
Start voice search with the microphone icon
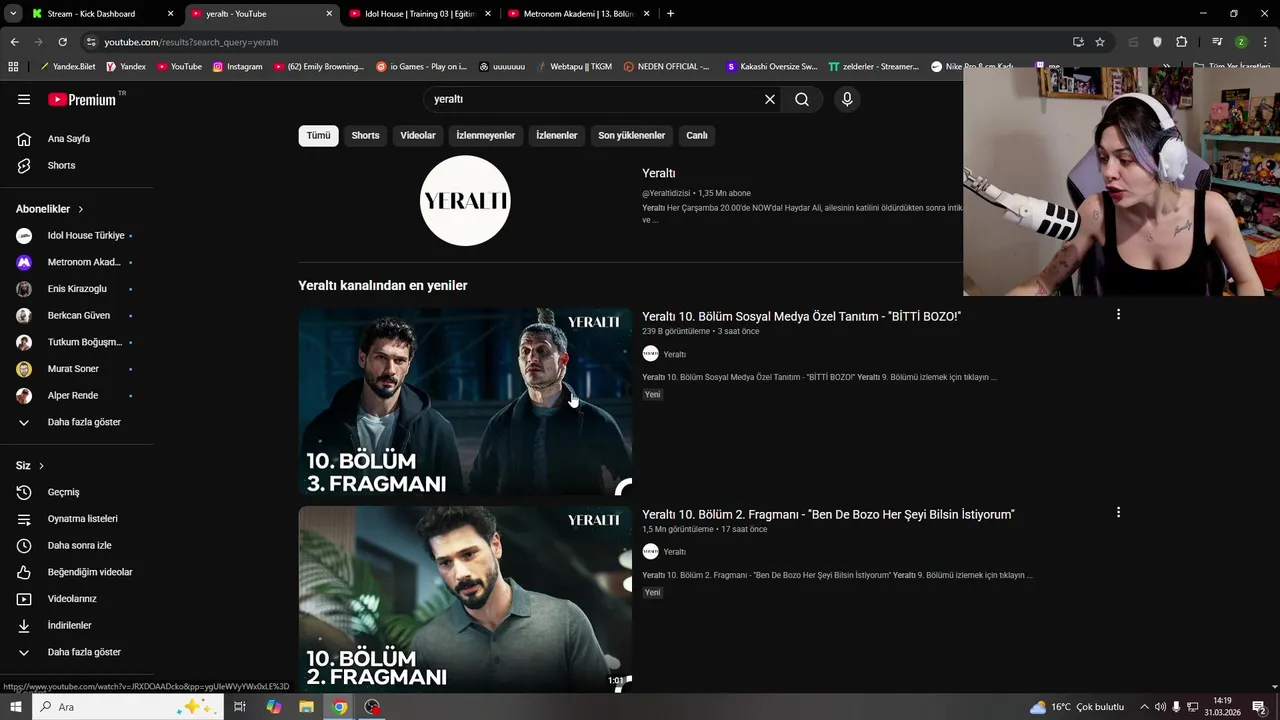pyautogui.click(x=847, y=99)
